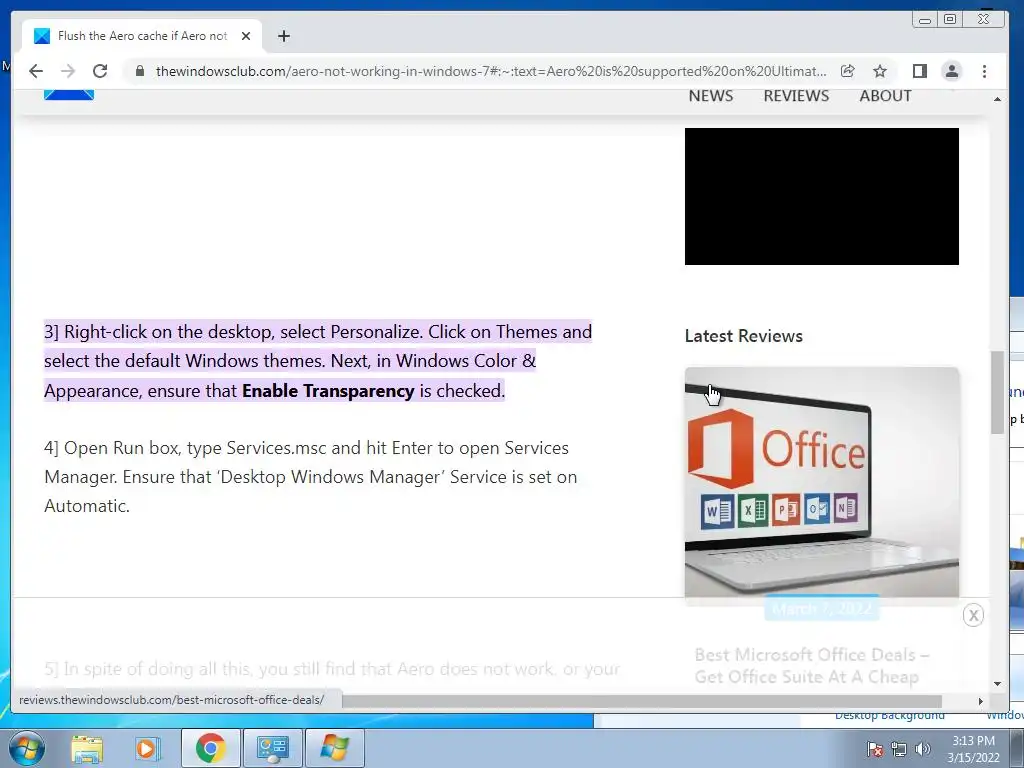
Task: Open the Chrome profile avatar
Action: tap(952, 71)
